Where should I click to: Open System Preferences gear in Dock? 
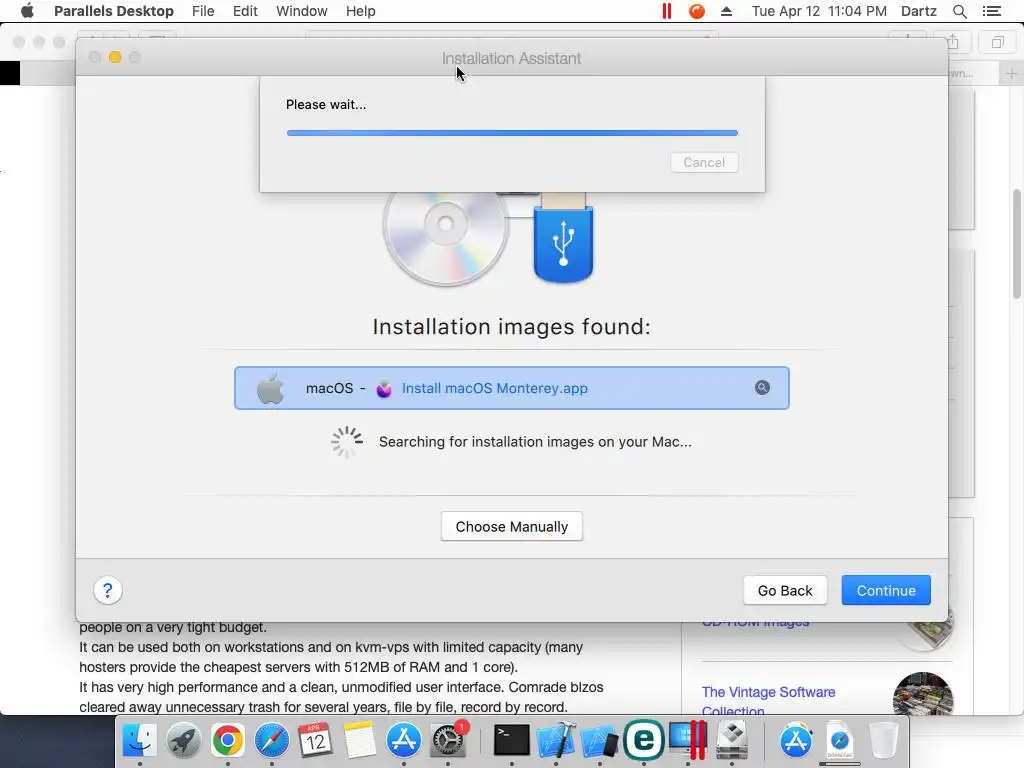pos(448,741)
